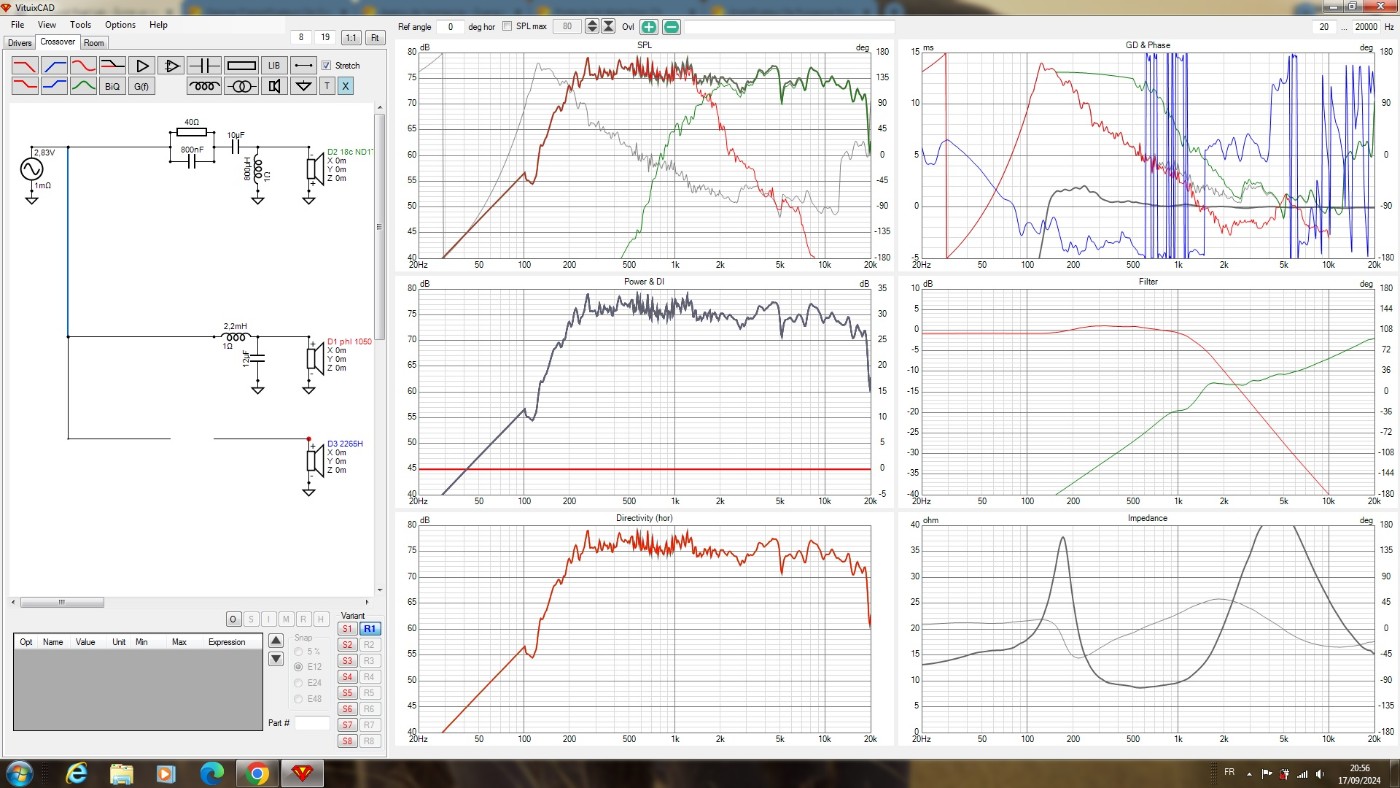Select variant S2 button

click(x=347, y=645)
